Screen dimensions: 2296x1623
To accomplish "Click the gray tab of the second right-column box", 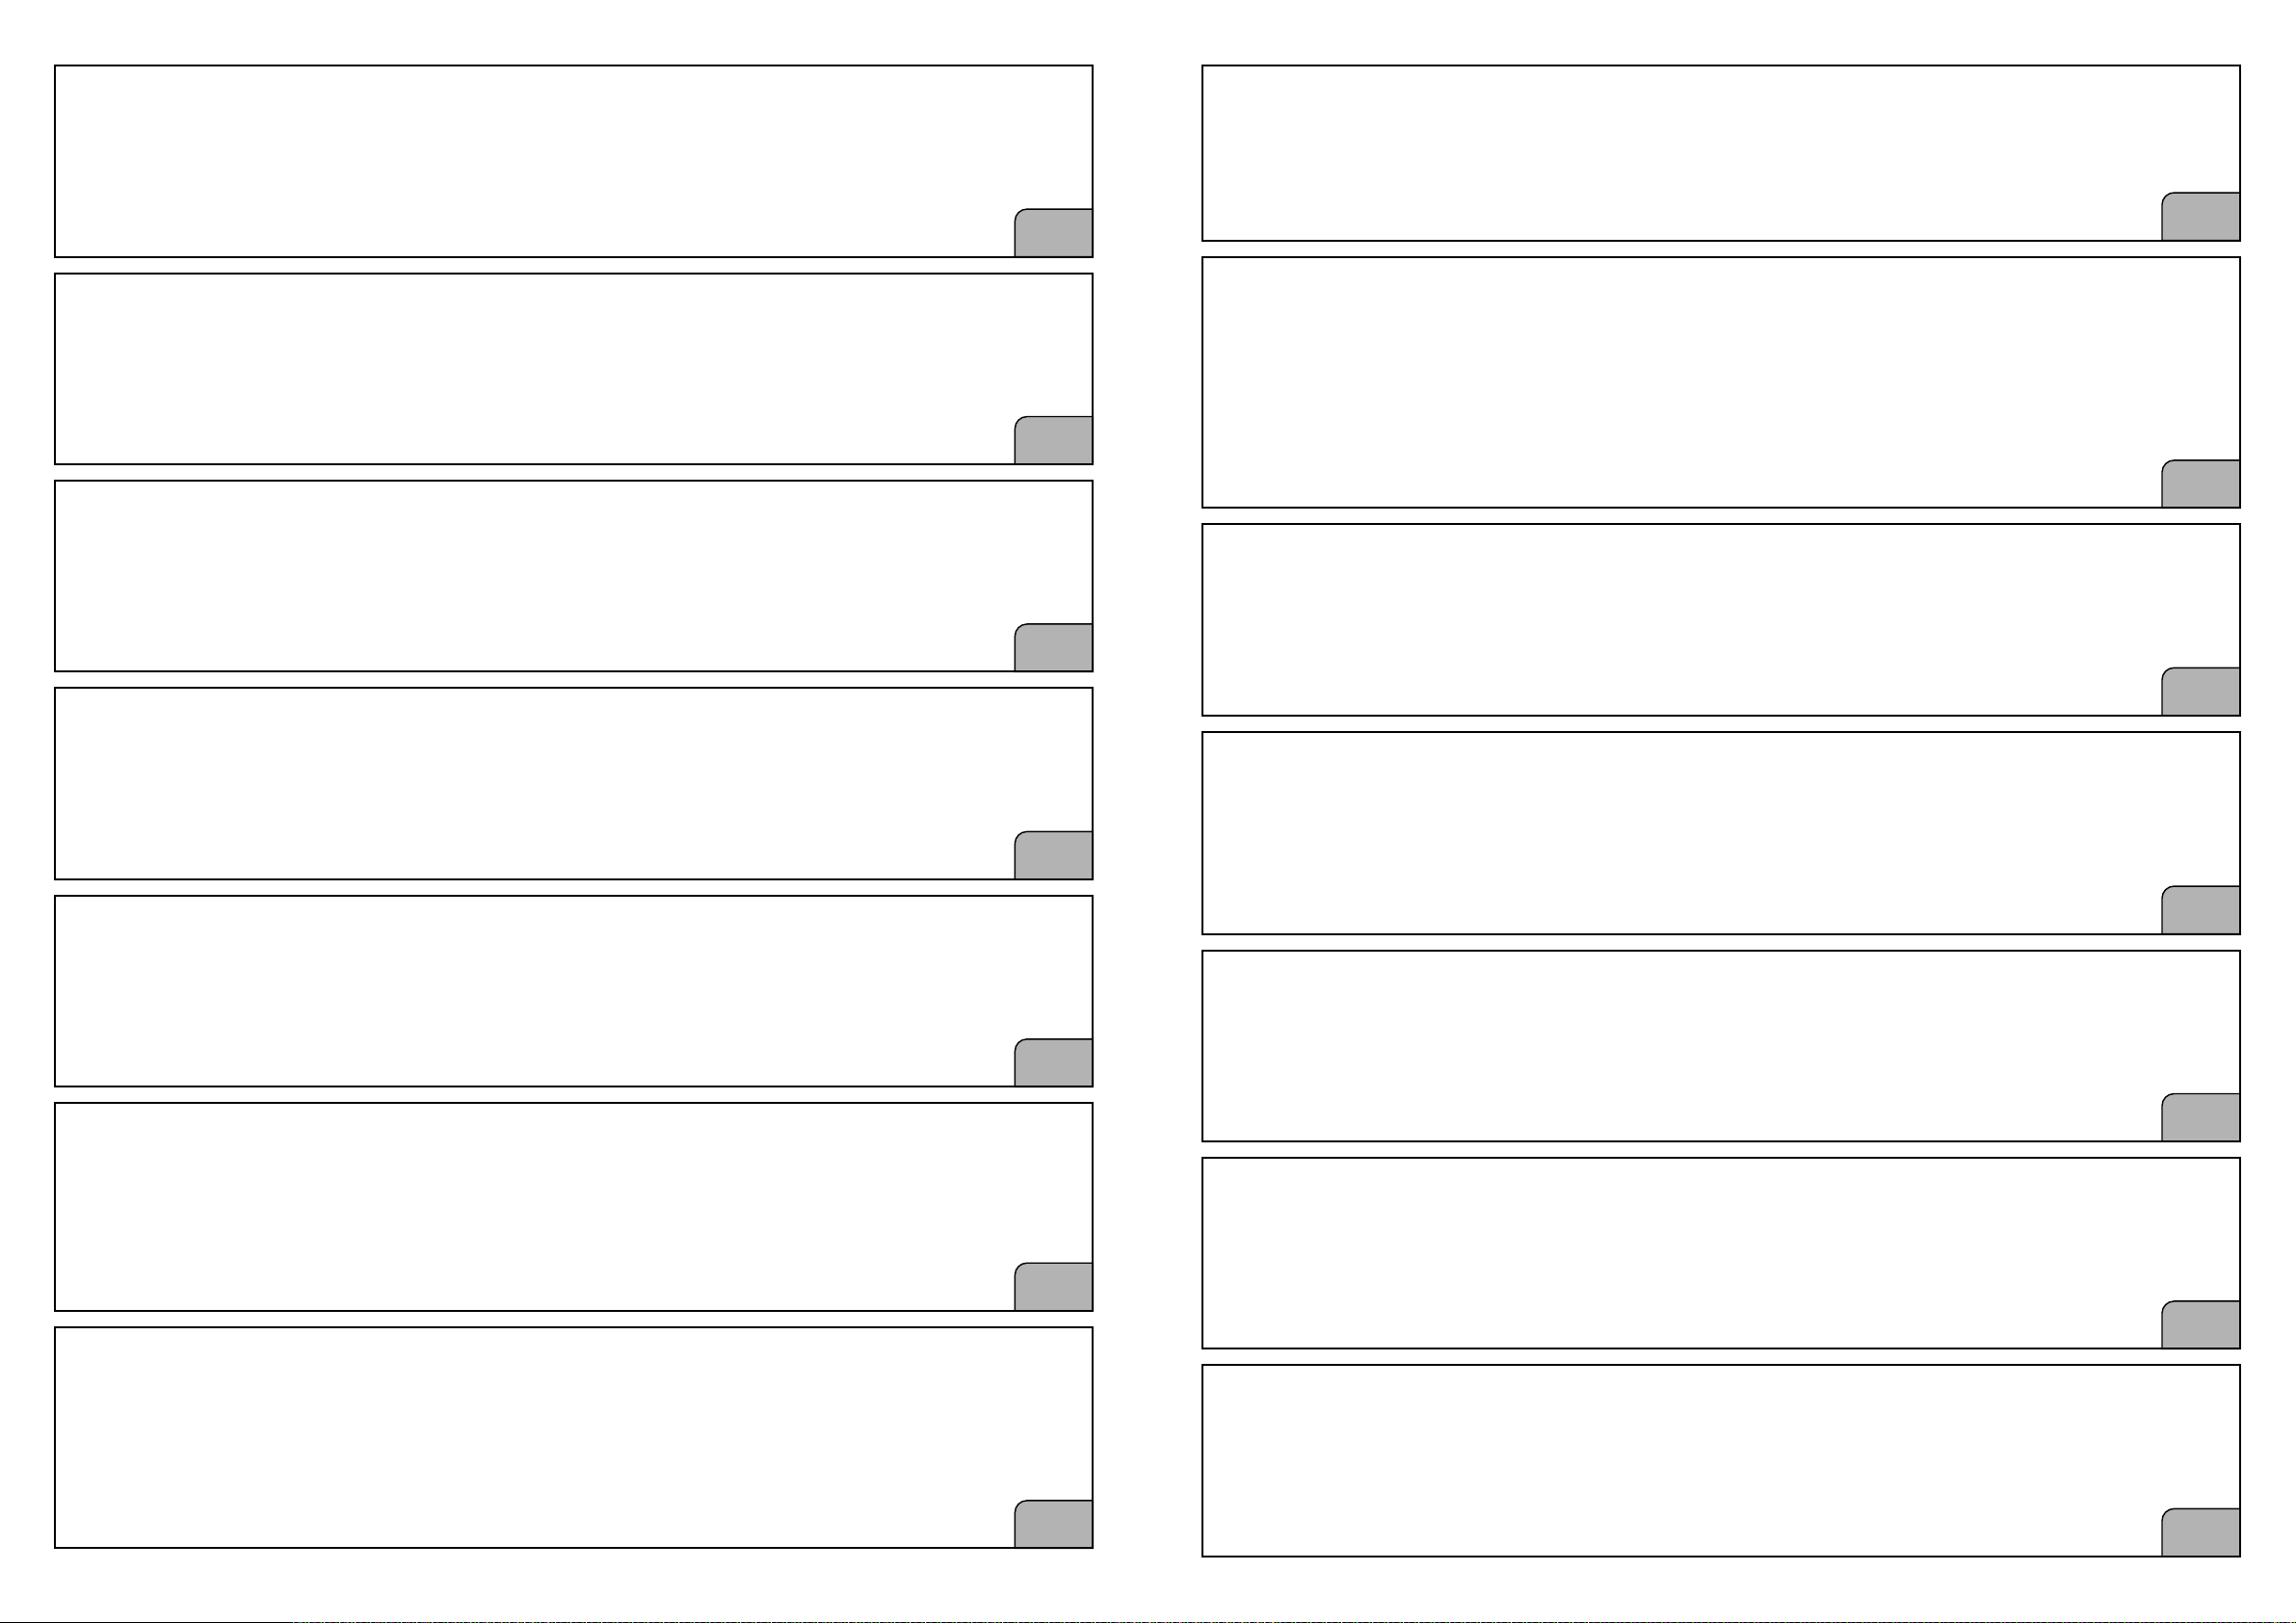I will 2200,483.
